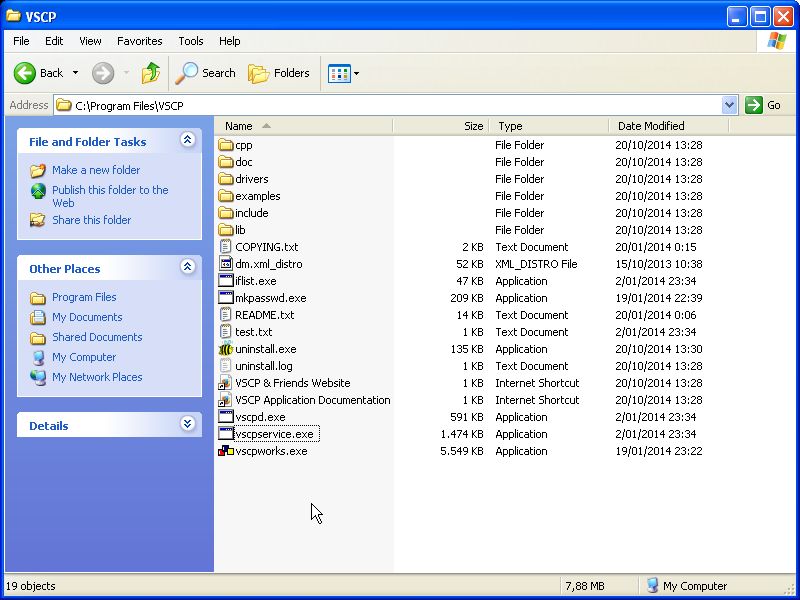Expand the Details panel
The height and width of the screenshot is (600, 800).
(187, 425)
